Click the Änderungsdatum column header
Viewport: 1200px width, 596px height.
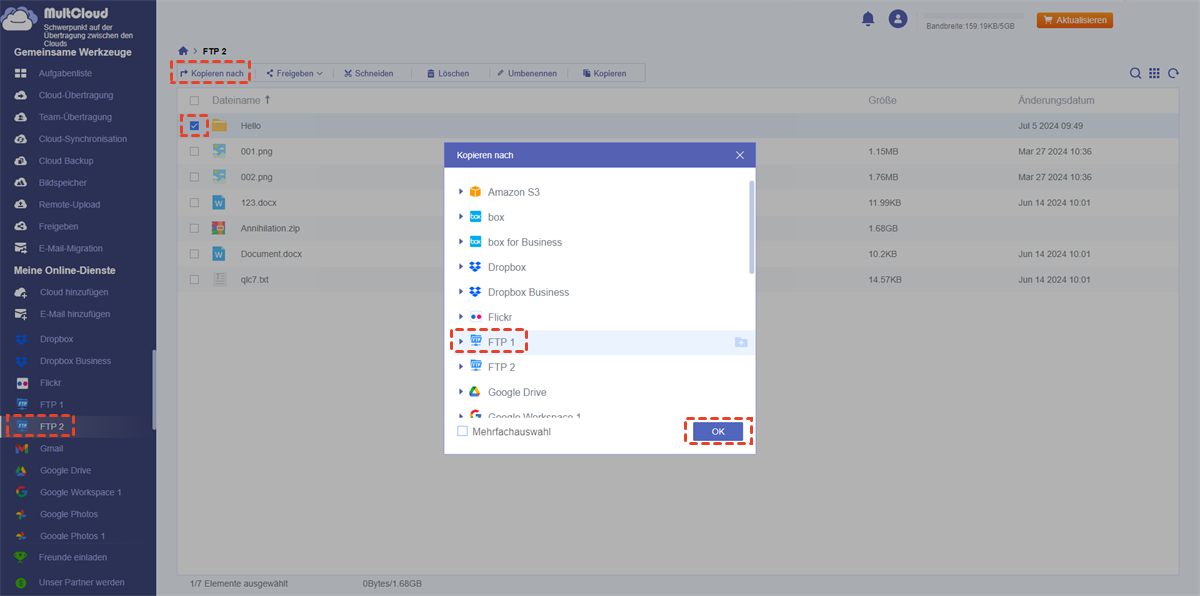click(x=1056, y=101)
